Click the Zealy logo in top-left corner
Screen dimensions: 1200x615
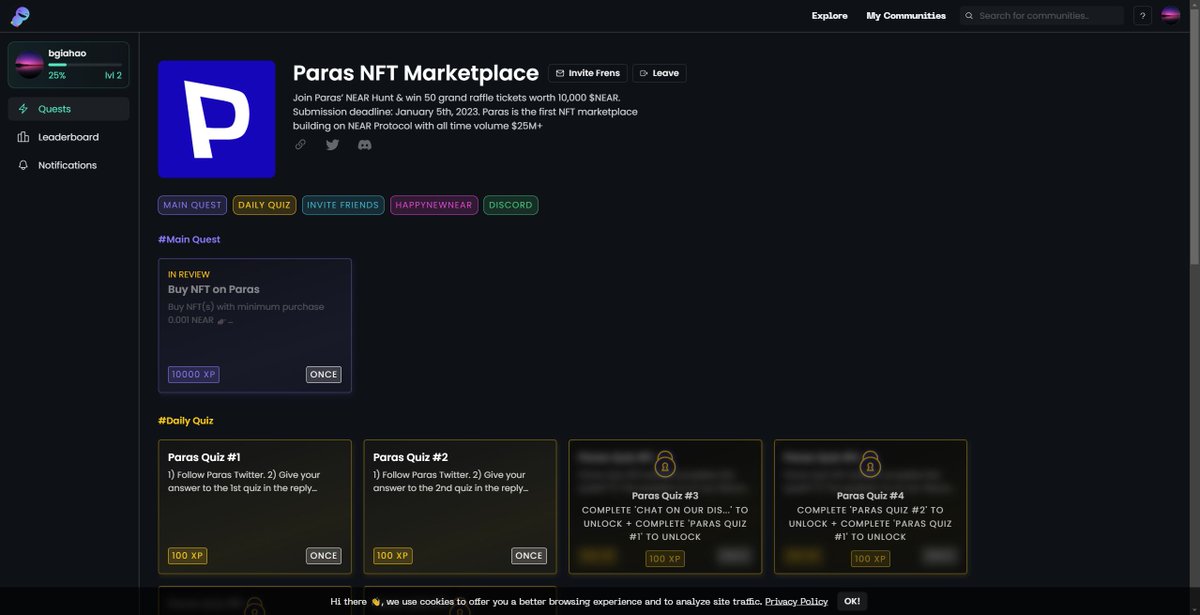tap(19, 15)
